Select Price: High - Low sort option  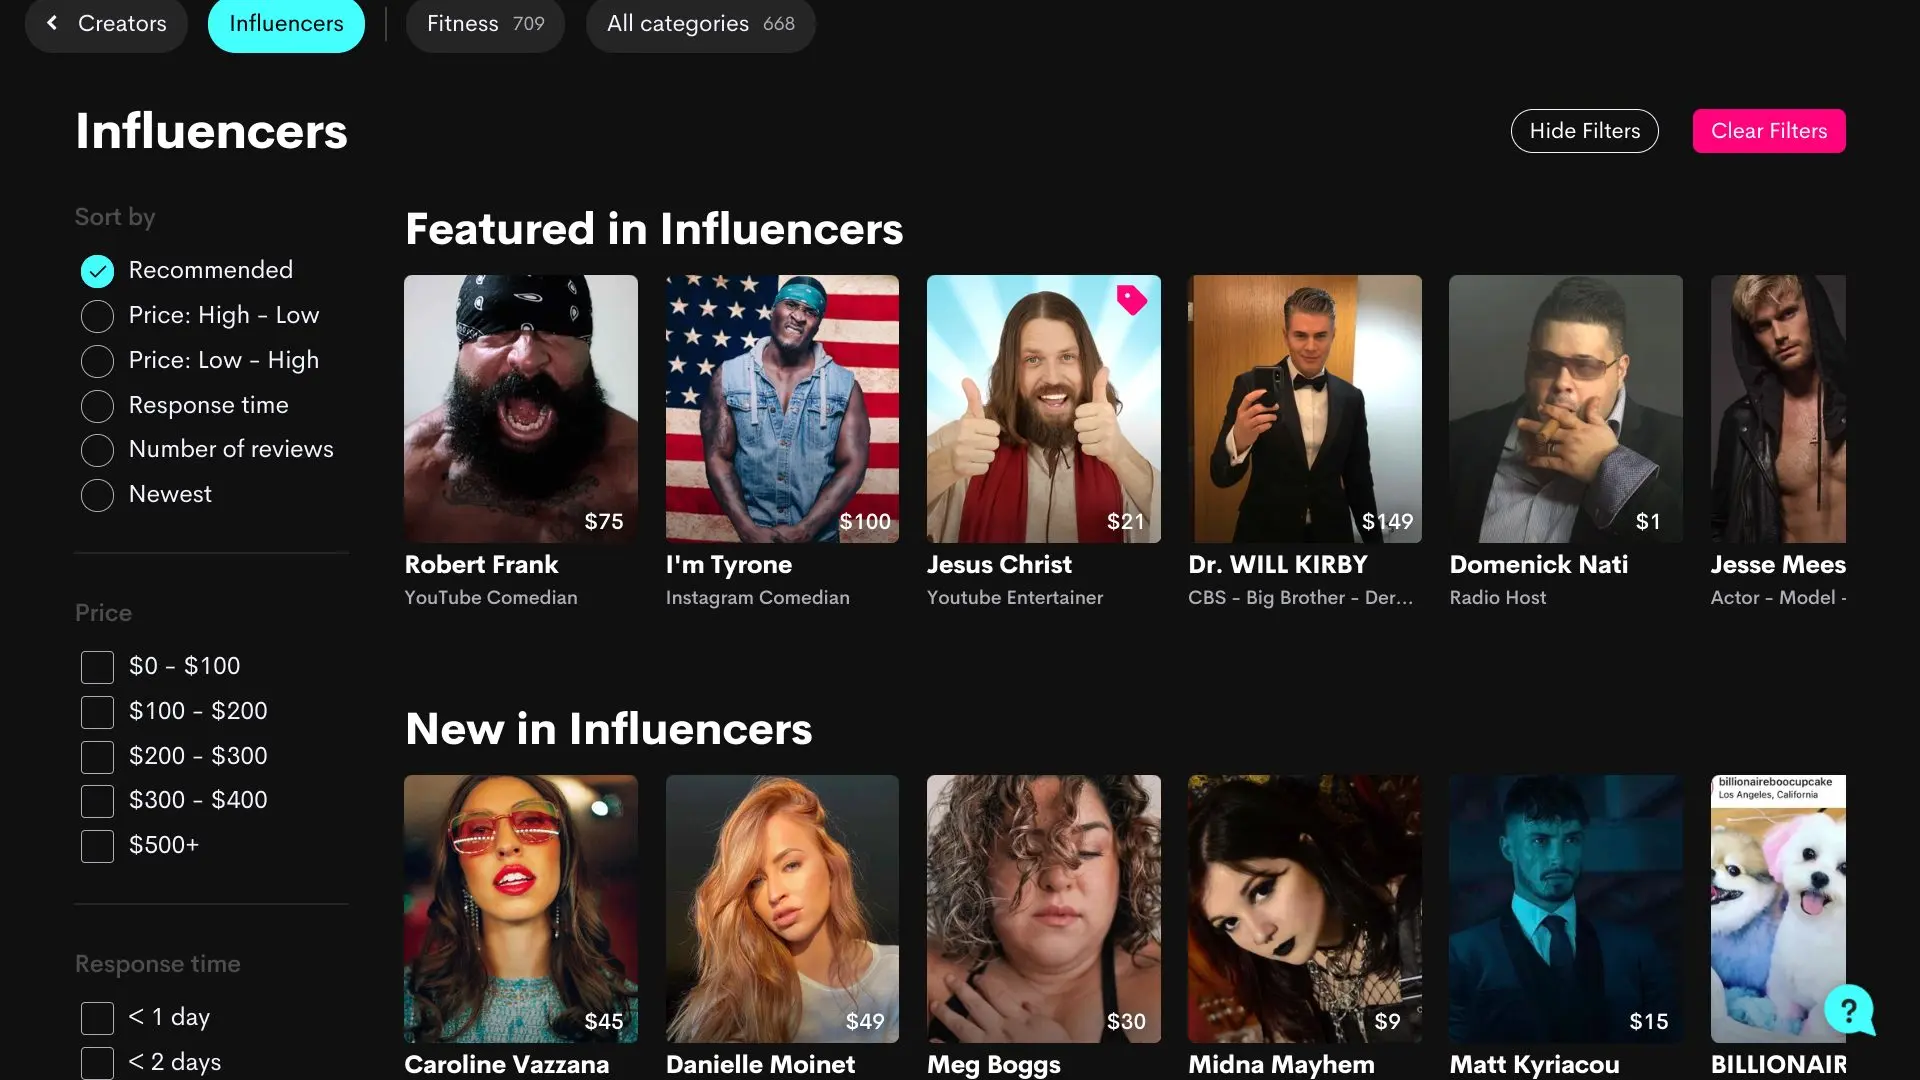97,316
